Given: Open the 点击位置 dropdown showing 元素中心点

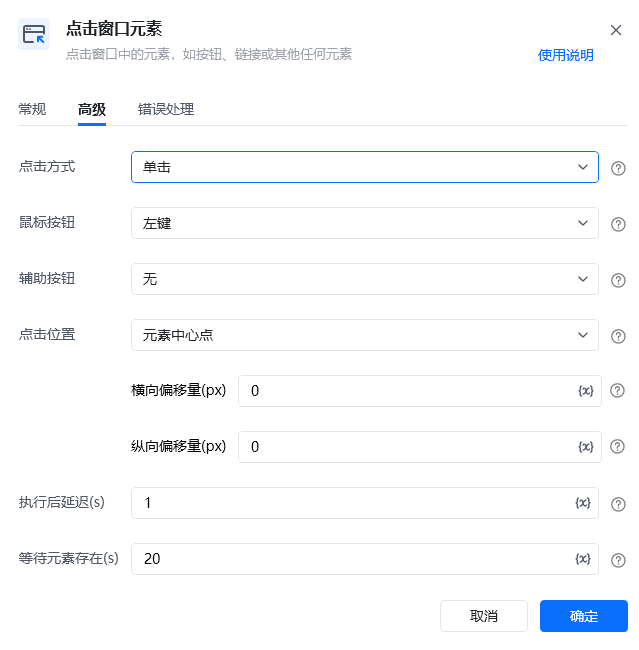Looking at the screenshot, I should (365, 335).
